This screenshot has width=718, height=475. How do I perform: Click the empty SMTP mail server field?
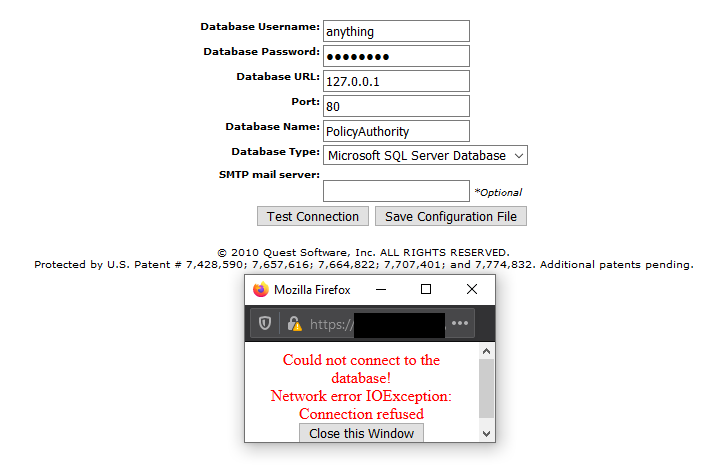point(397,191)
